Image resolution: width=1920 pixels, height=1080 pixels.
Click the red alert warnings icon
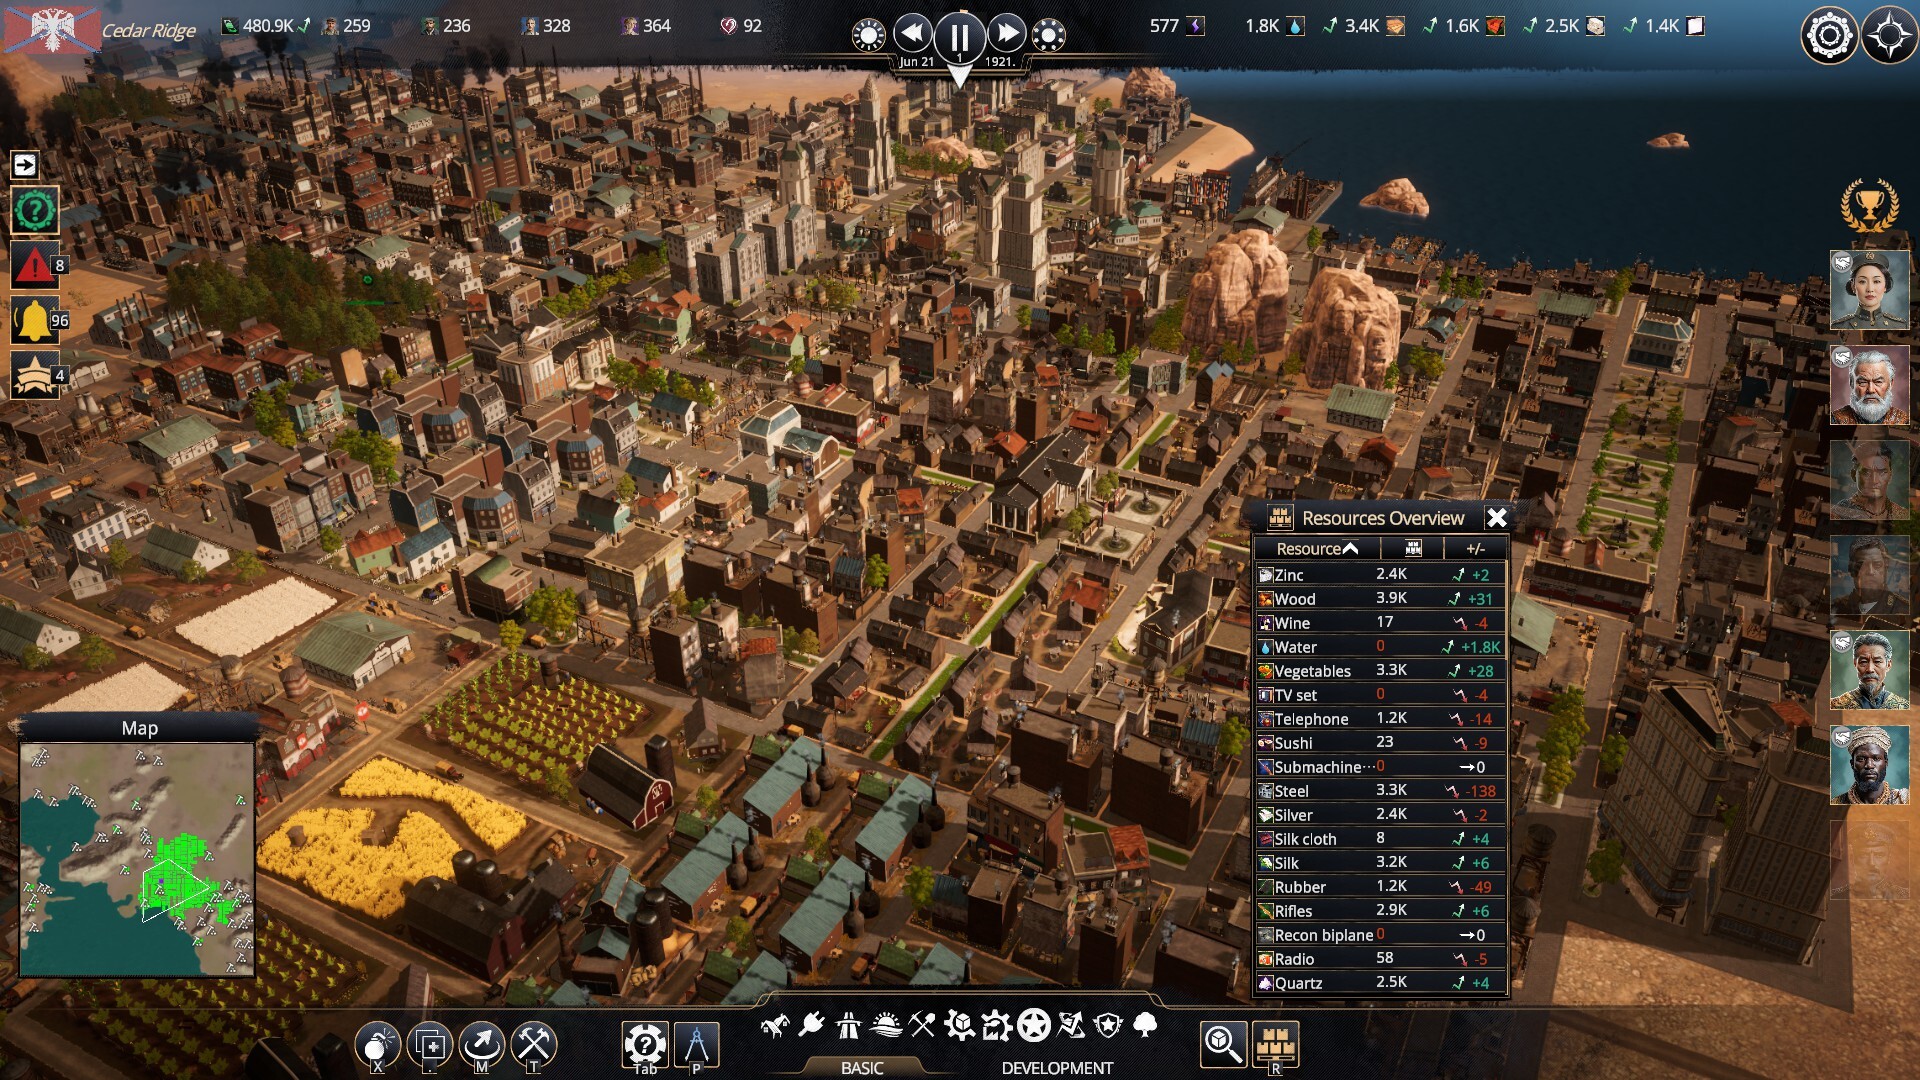(x=34, y=266)
